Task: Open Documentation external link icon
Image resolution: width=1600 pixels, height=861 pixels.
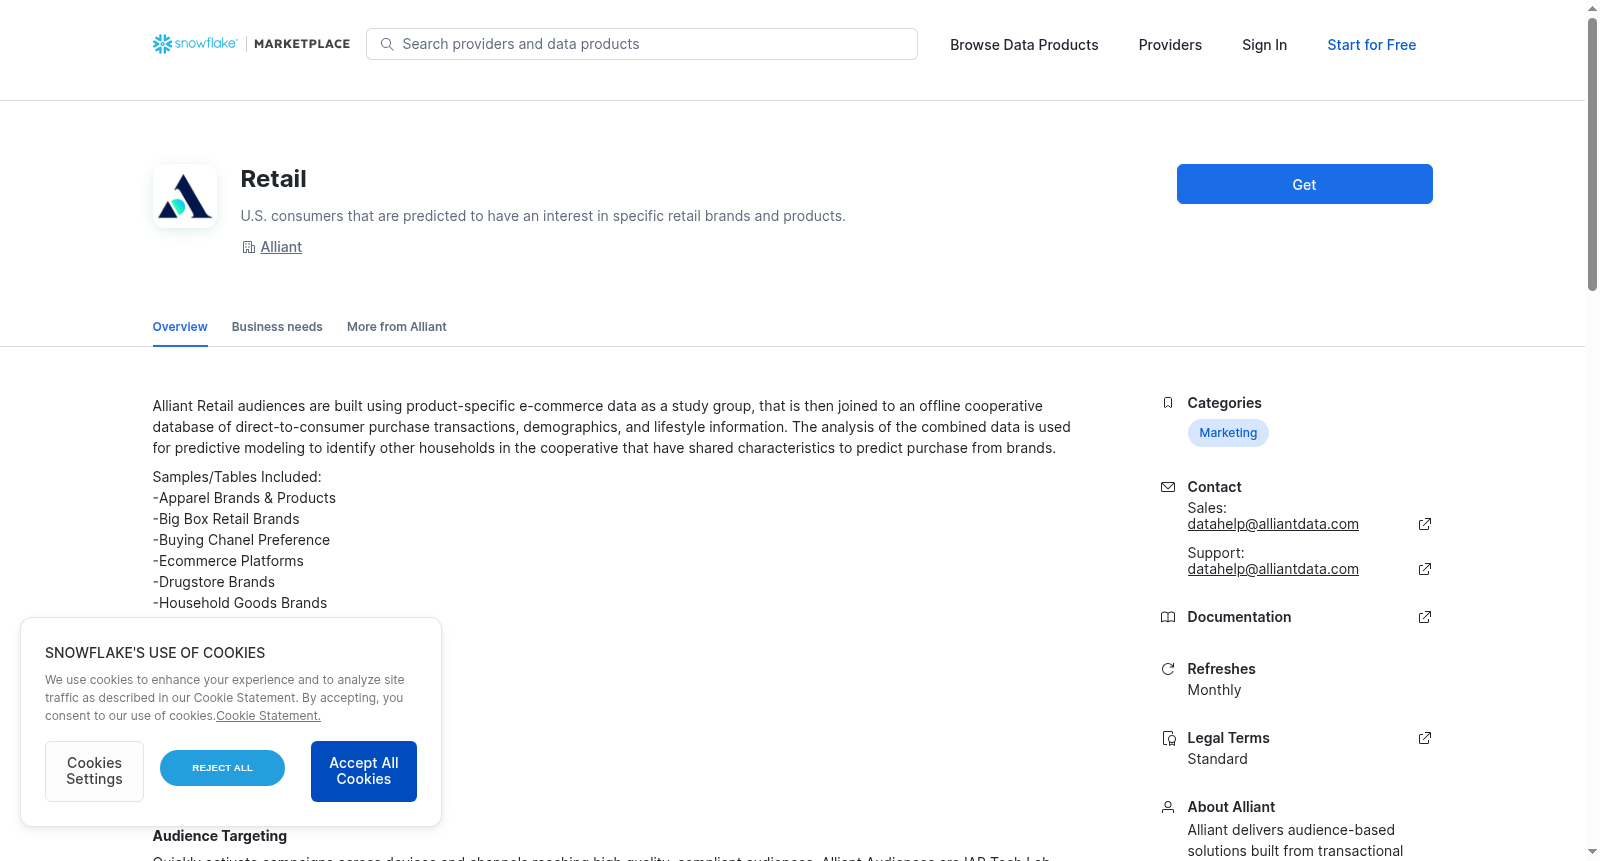Action: coord(1425,617)
